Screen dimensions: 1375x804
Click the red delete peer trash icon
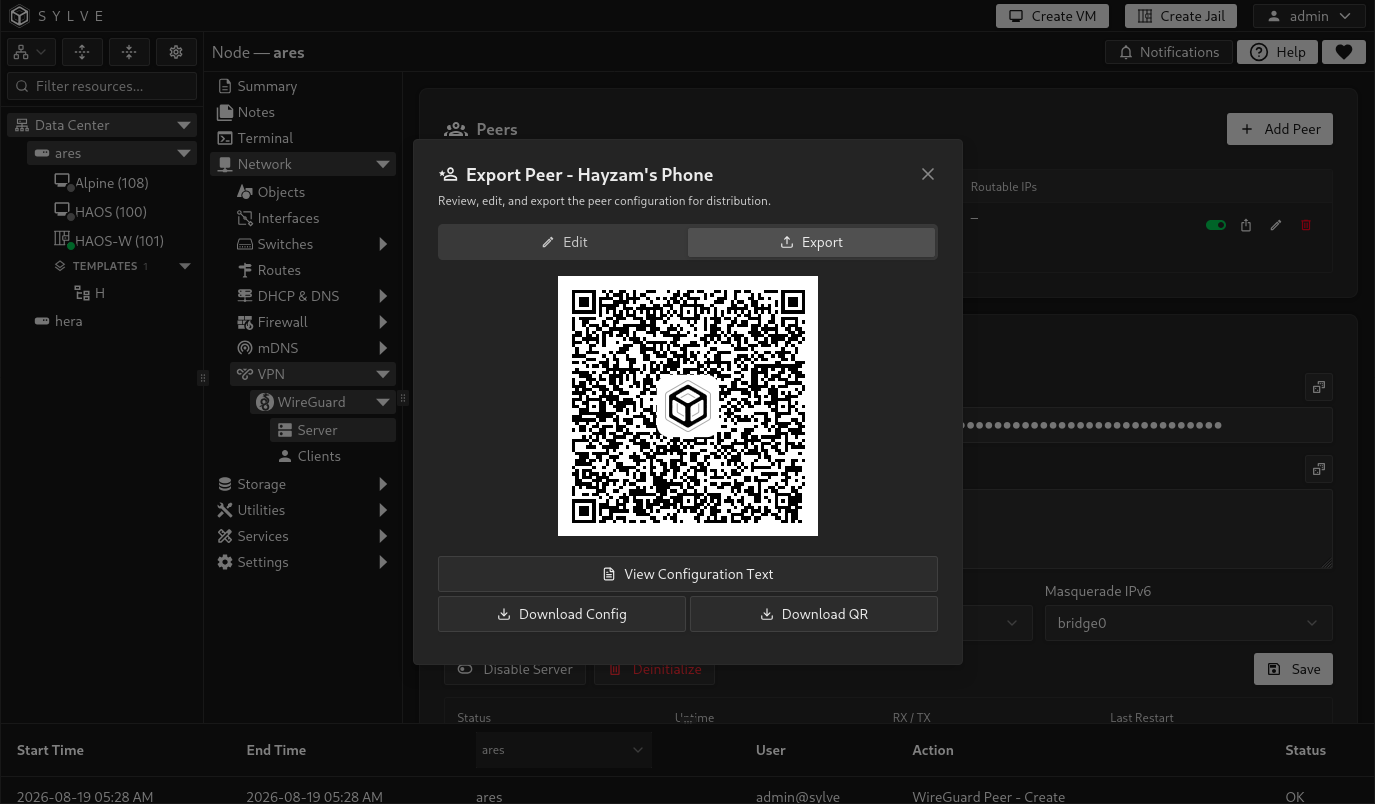(x=1306, y=225)
